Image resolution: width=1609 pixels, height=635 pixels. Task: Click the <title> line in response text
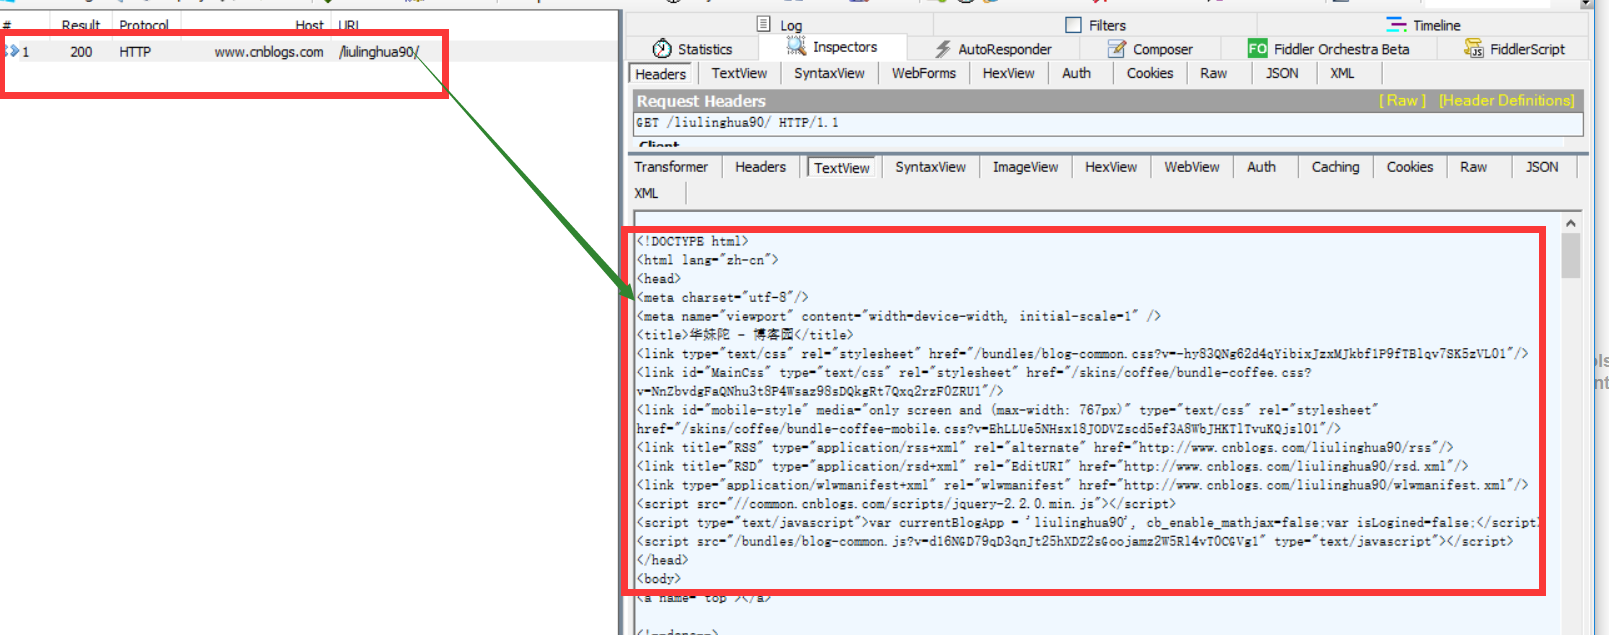(x=745, y=335)
